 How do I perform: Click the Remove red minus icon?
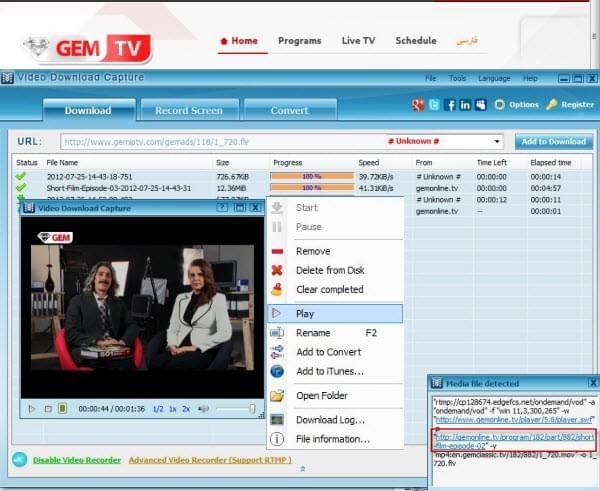click(x=277, y=251)
